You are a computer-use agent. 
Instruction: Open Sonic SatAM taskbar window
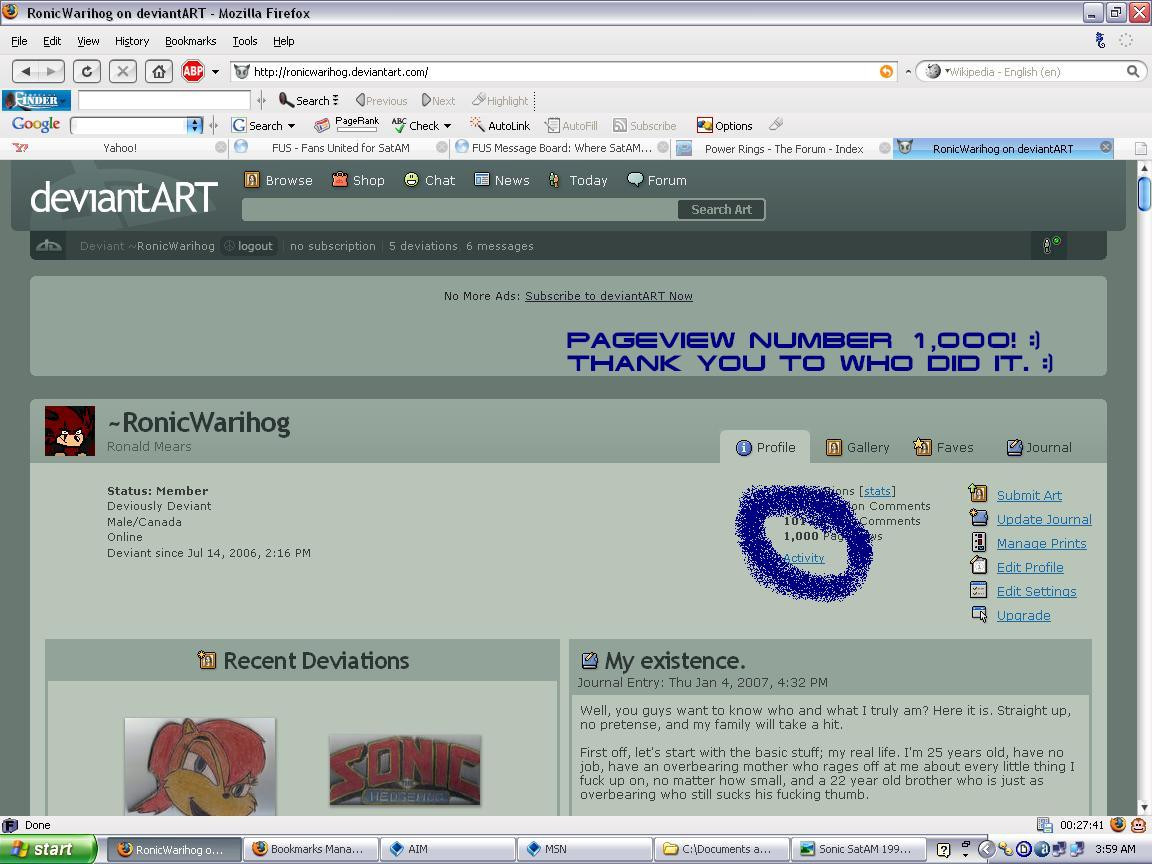pyautogui.click(x=857, y=849)
